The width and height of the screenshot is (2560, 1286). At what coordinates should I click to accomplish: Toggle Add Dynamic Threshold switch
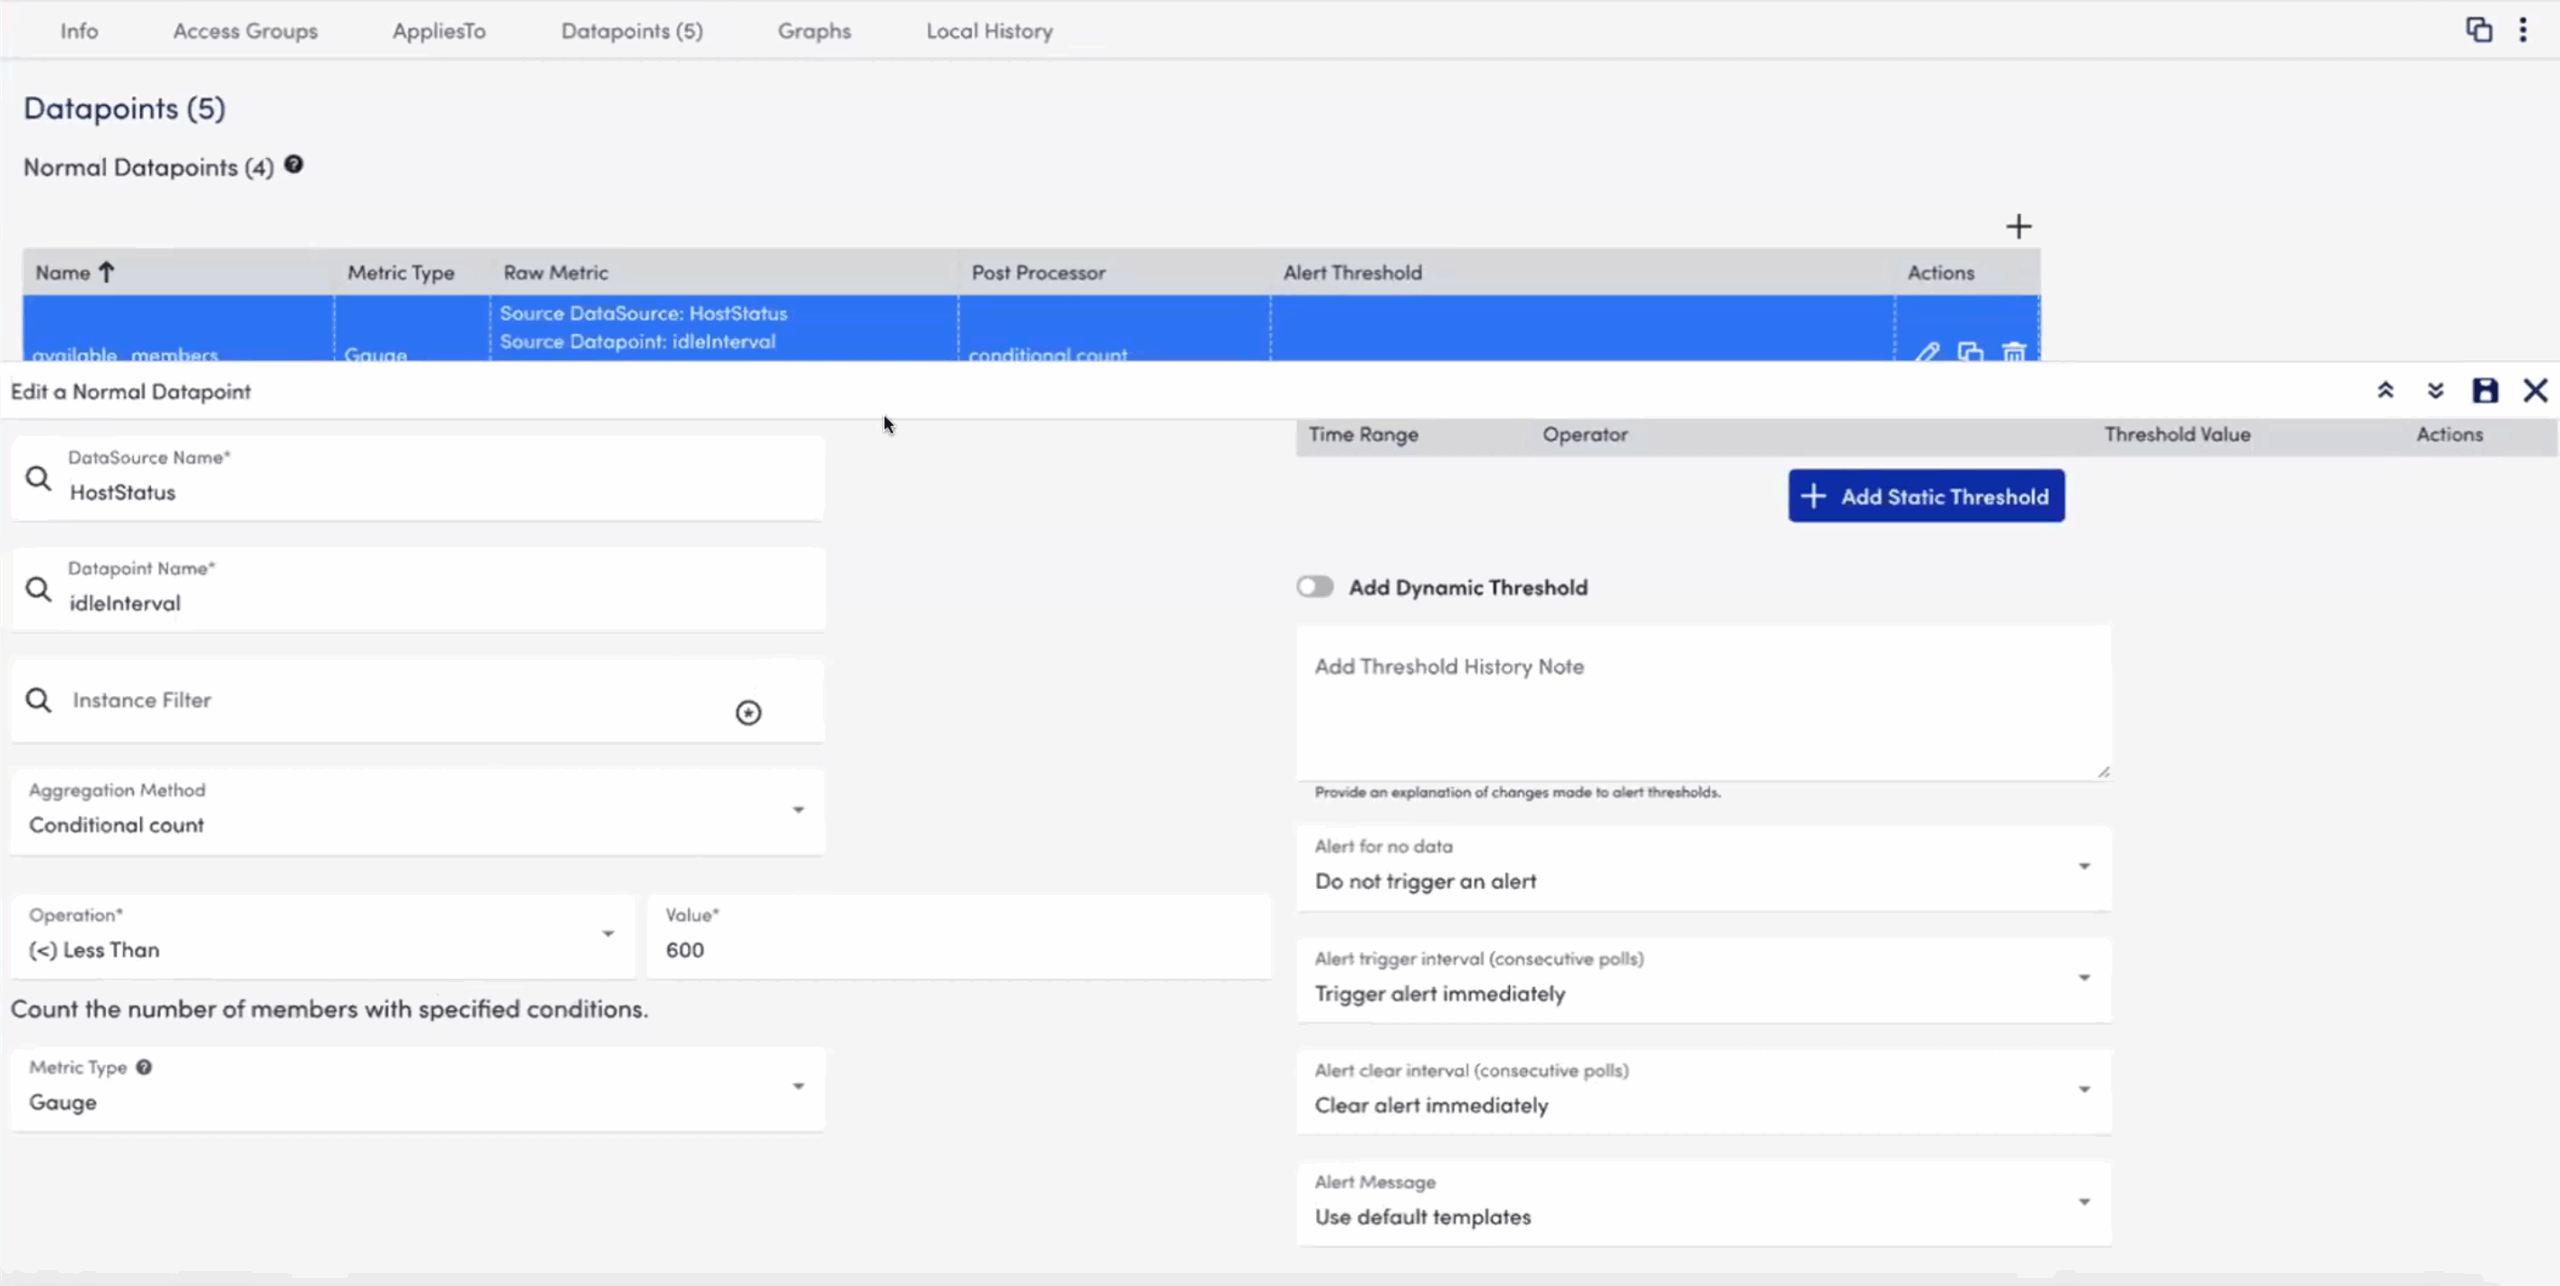pos(1315,587)
